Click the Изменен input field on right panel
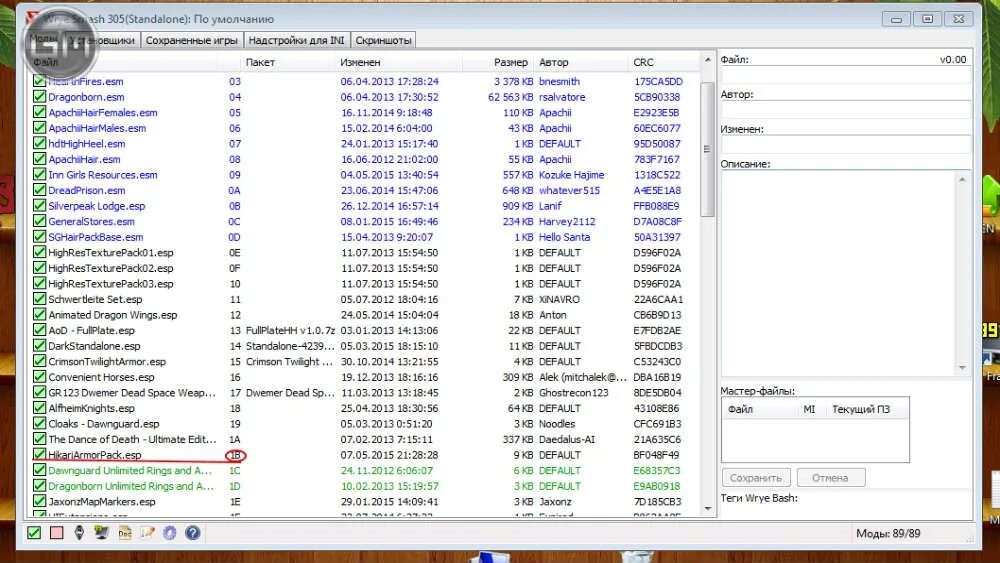1000x563 pixels. tap(846, 145)
